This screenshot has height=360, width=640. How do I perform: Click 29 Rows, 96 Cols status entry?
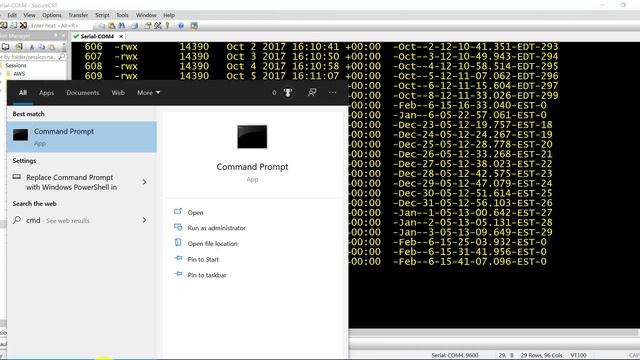click(x=541, y=355)
